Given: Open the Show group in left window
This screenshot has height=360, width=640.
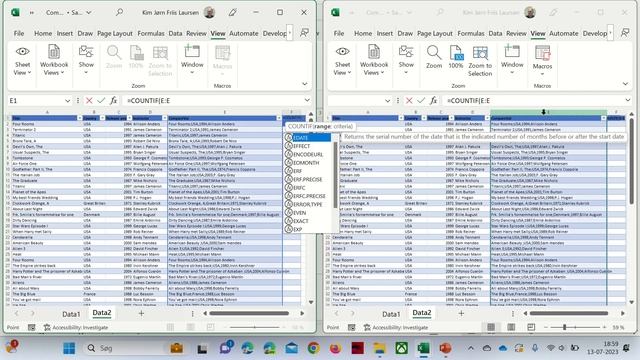Looking at the screenshot, I should (86, 61).
